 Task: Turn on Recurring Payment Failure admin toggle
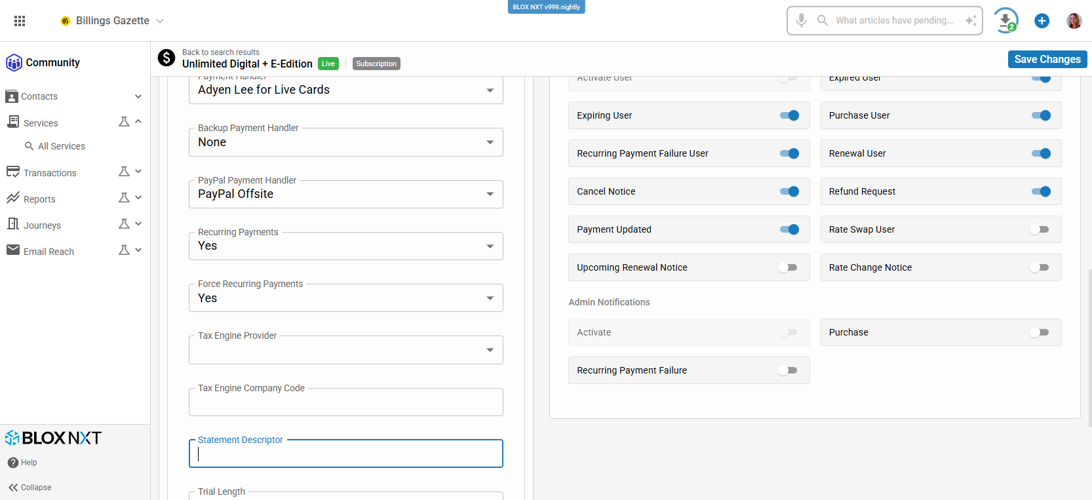(788, 371)
